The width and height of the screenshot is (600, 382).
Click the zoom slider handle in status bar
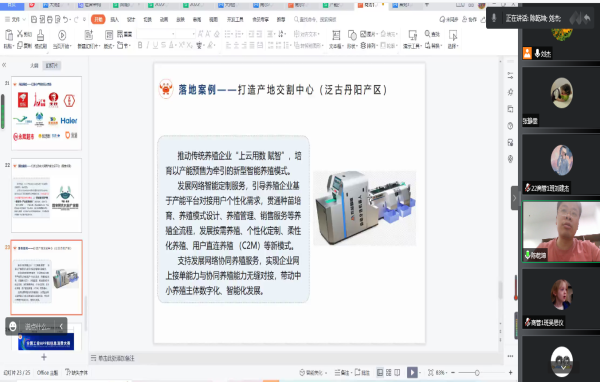[477, 372]
